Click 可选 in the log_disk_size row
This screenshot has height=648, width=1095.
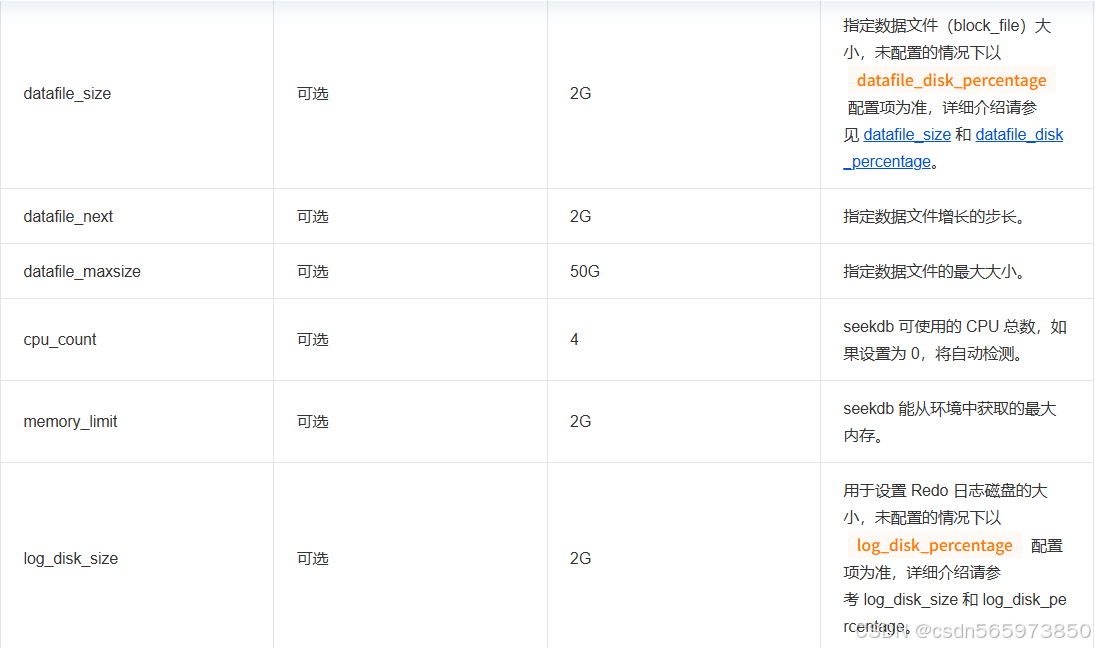313,558
